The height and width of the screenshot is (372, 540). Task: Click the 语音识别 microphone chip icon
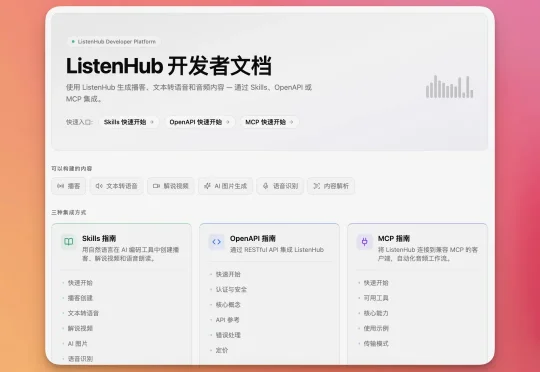pyautogui.click(x=266, y=186)
